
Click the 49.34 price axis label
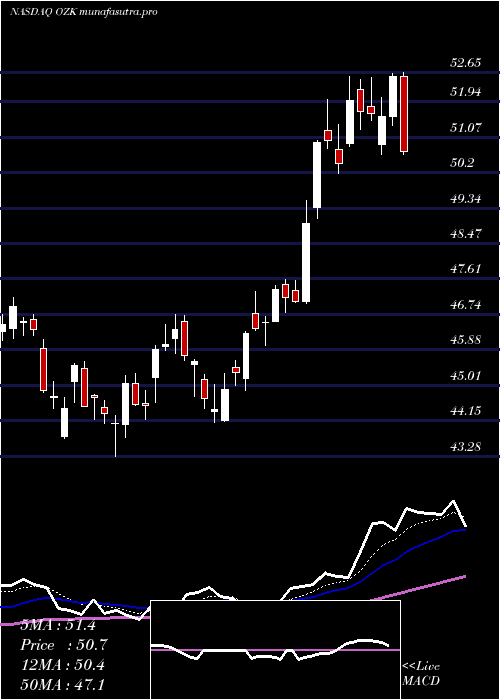point(466,198)
